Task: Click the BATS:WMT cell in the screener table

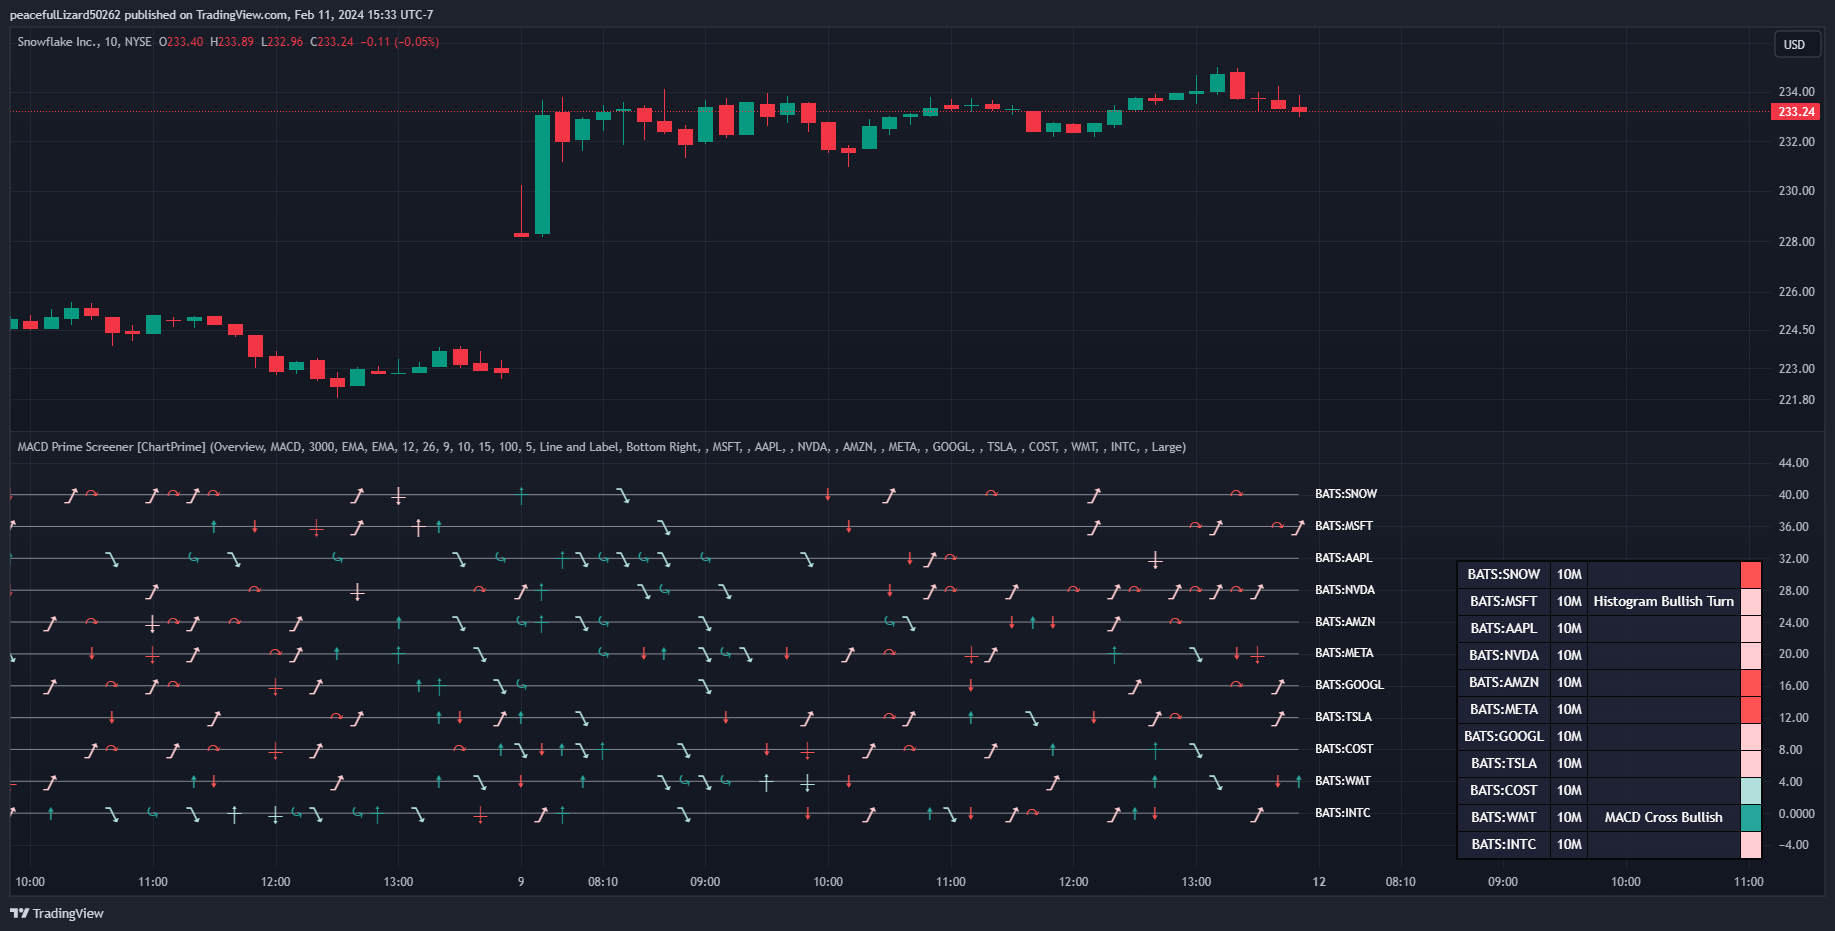Action: click(1504, 818)
